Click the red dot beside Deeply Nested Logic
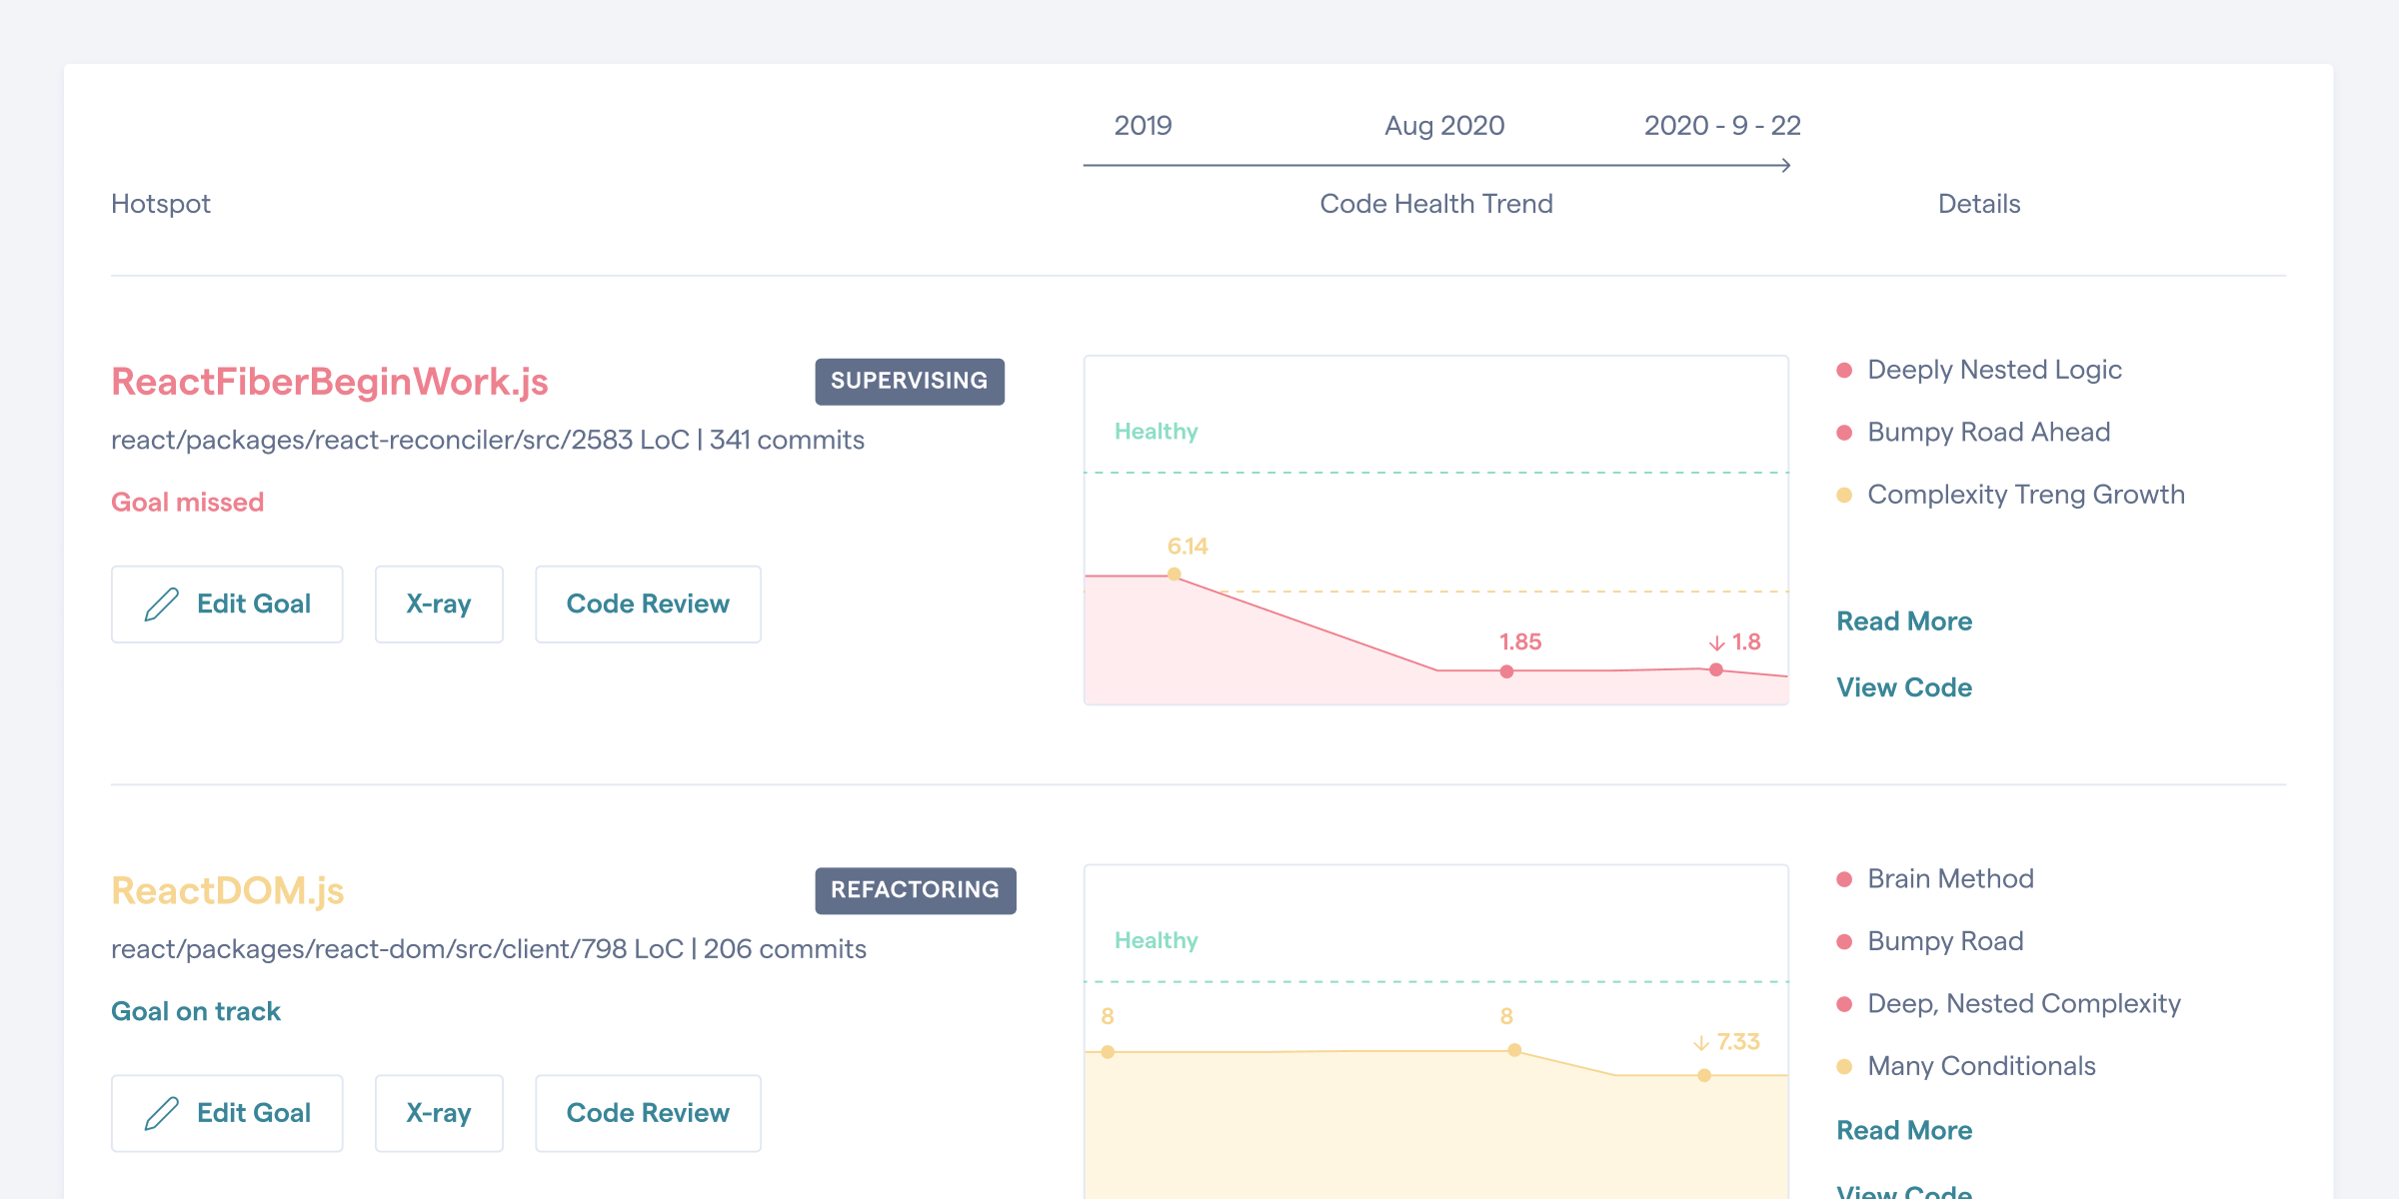2399x1199 pixels. click(x=1845, y=370)
